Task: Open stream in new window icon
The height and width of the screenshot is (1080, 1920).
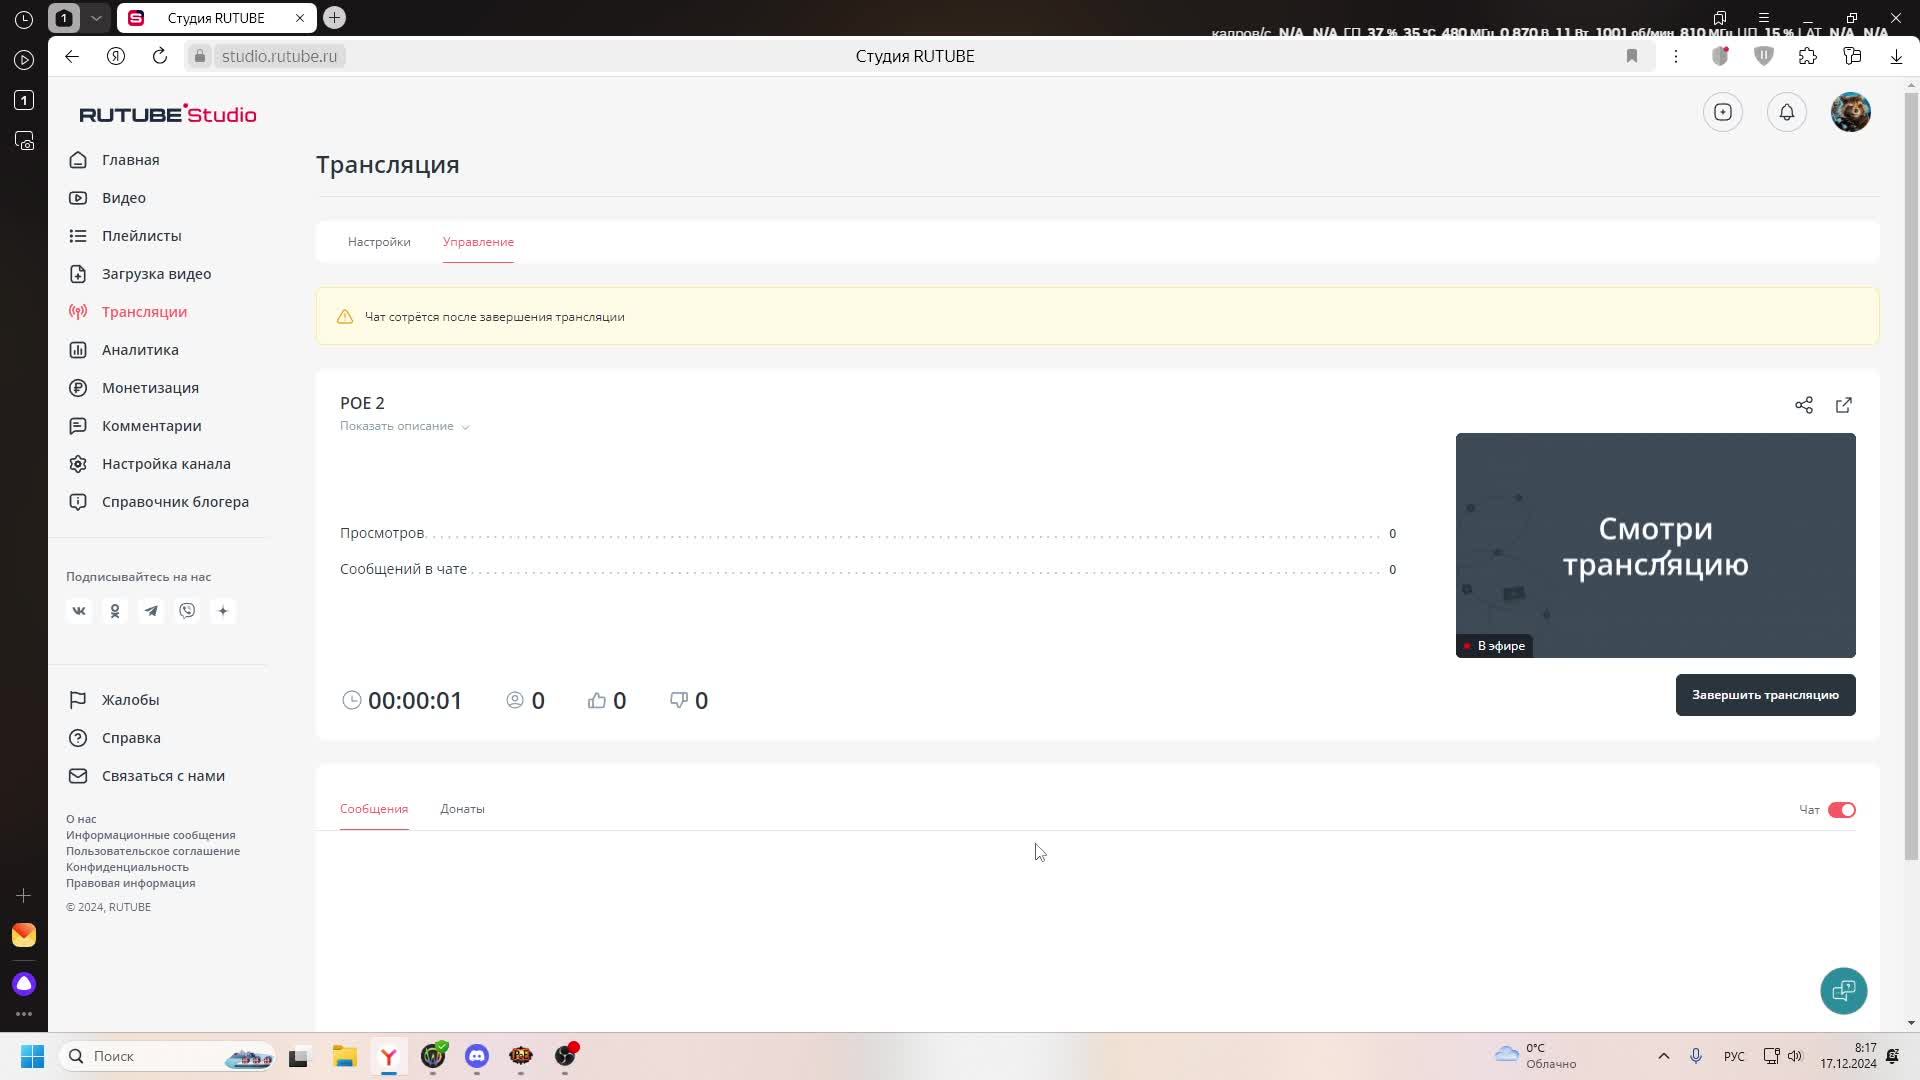Action: pos(1843,405)
